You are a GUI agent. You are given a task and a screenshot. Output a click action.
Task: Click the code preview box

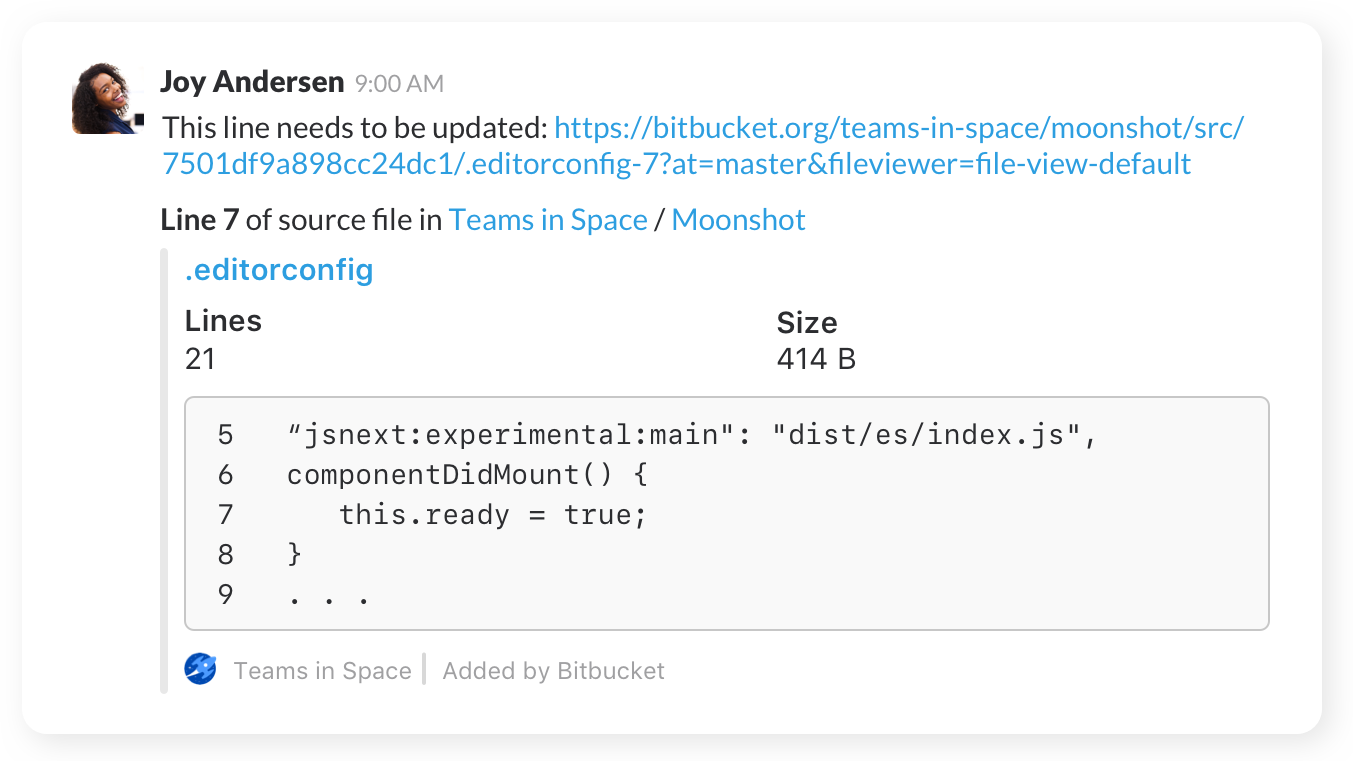coord(727,514)
